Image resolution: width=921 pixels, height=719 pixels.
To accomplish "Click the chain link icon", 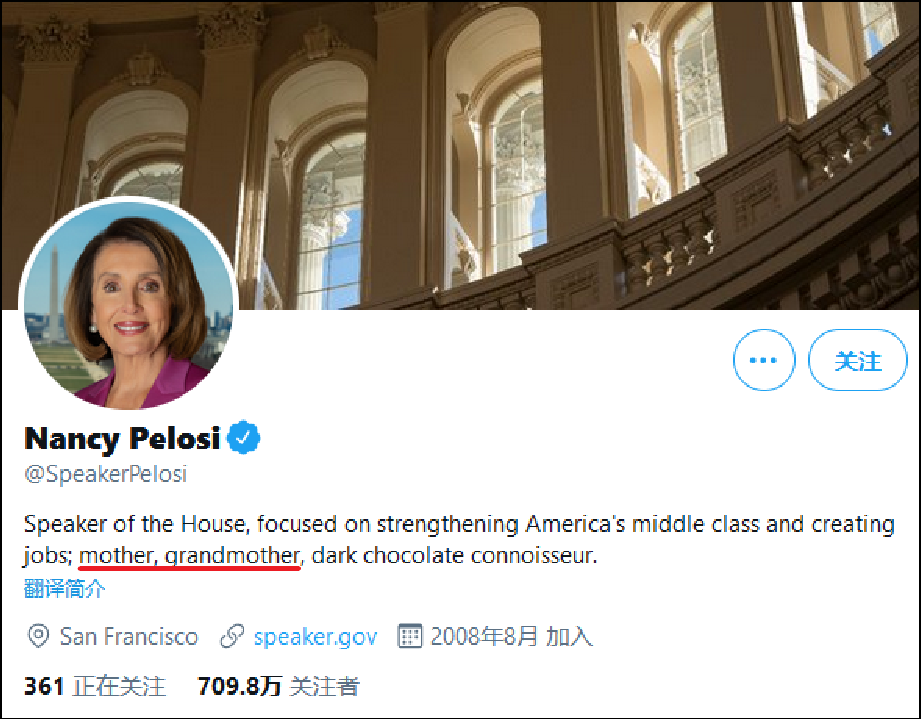I will (232, 637).
